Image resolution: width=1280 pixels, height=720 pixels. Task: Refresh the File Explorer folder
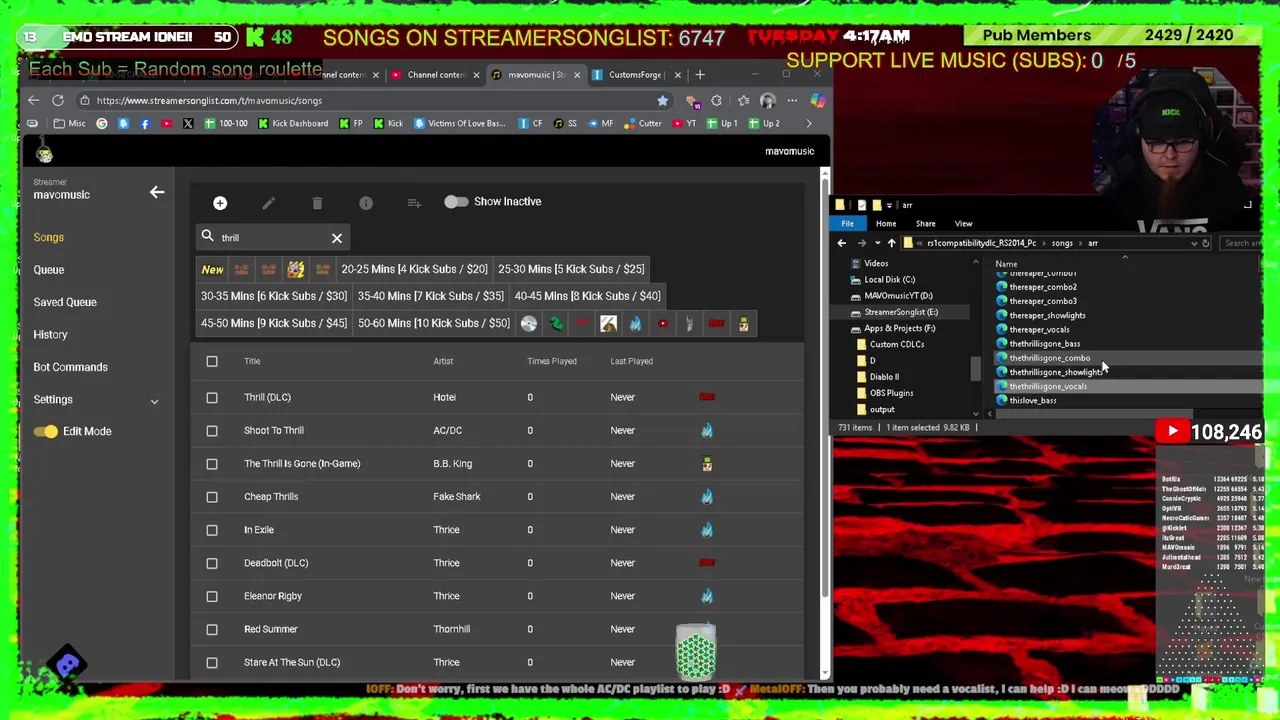click(1206, 243)
